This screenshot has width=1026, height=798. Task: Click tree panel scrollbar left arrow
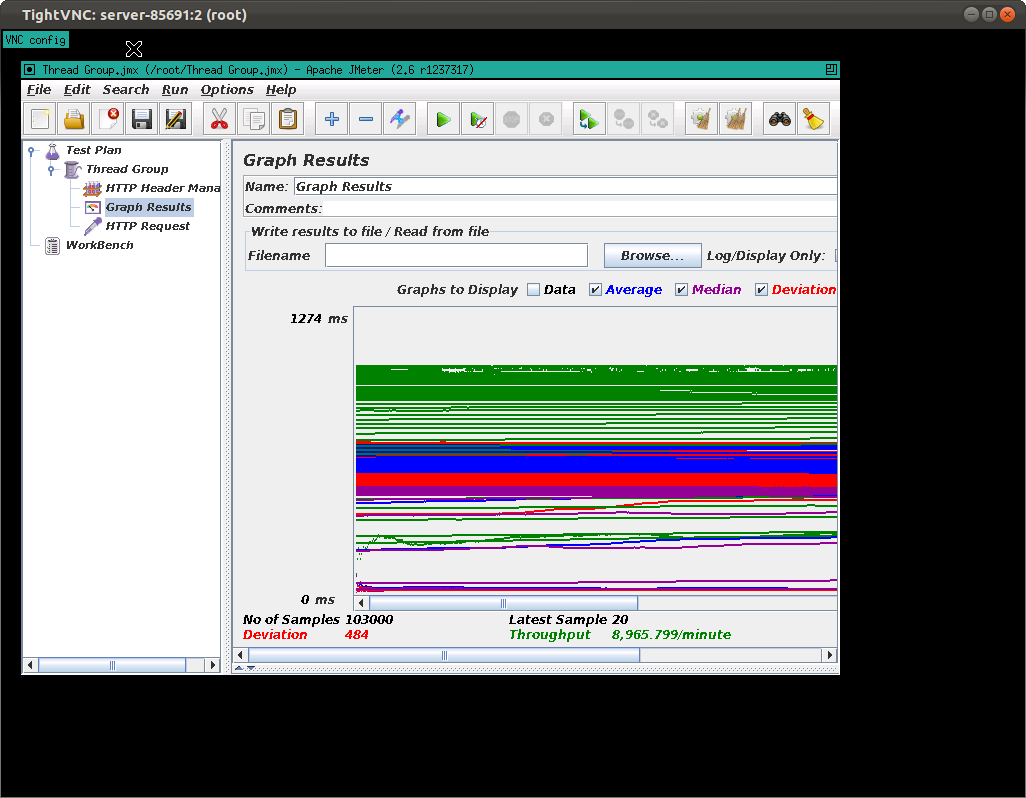[30, 665]
